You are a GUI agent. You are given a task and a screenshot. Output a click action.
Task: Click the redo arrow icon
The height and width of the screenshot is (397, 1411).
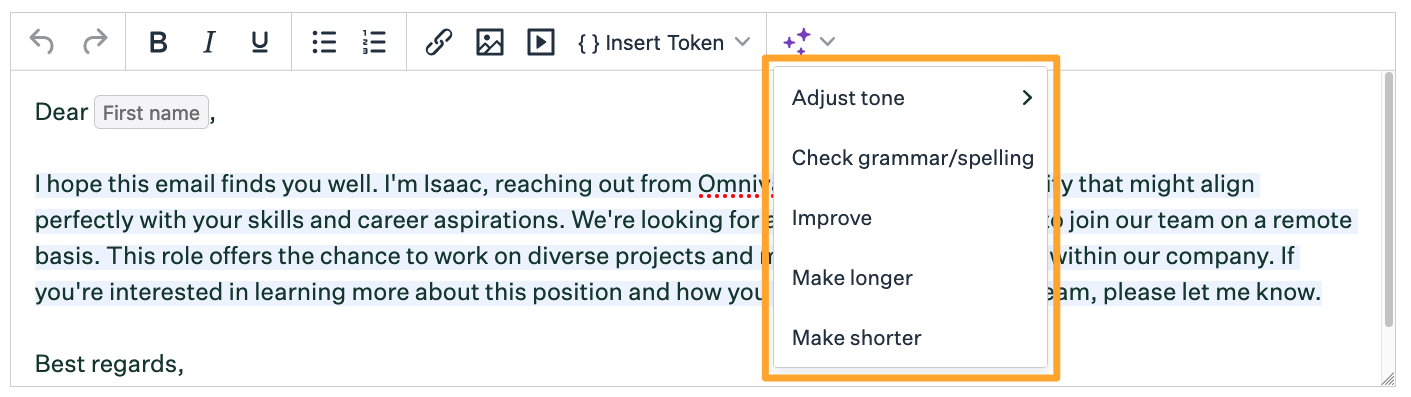point(95,42)
